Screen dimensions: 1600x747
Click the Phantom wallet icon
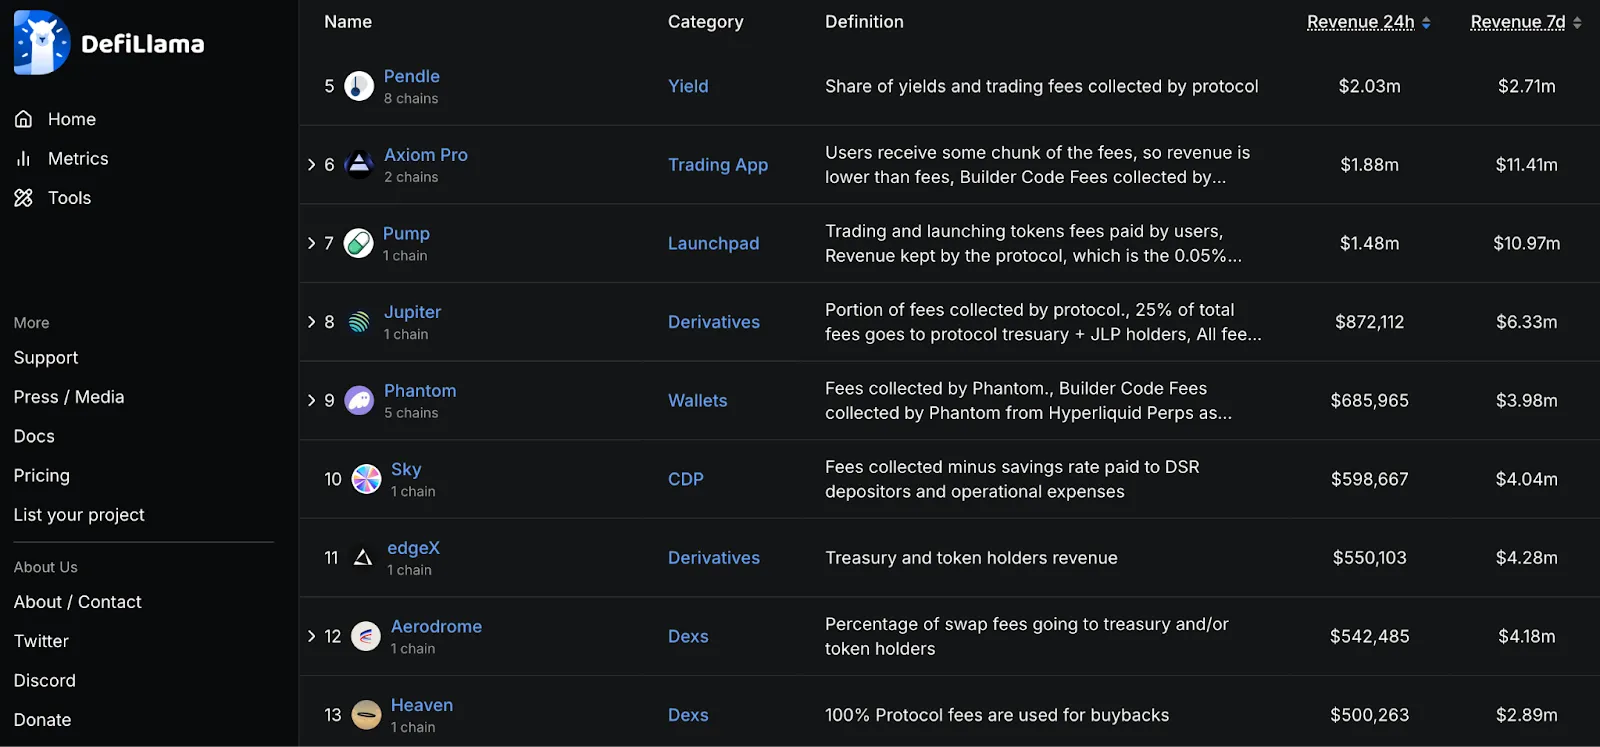359,400
